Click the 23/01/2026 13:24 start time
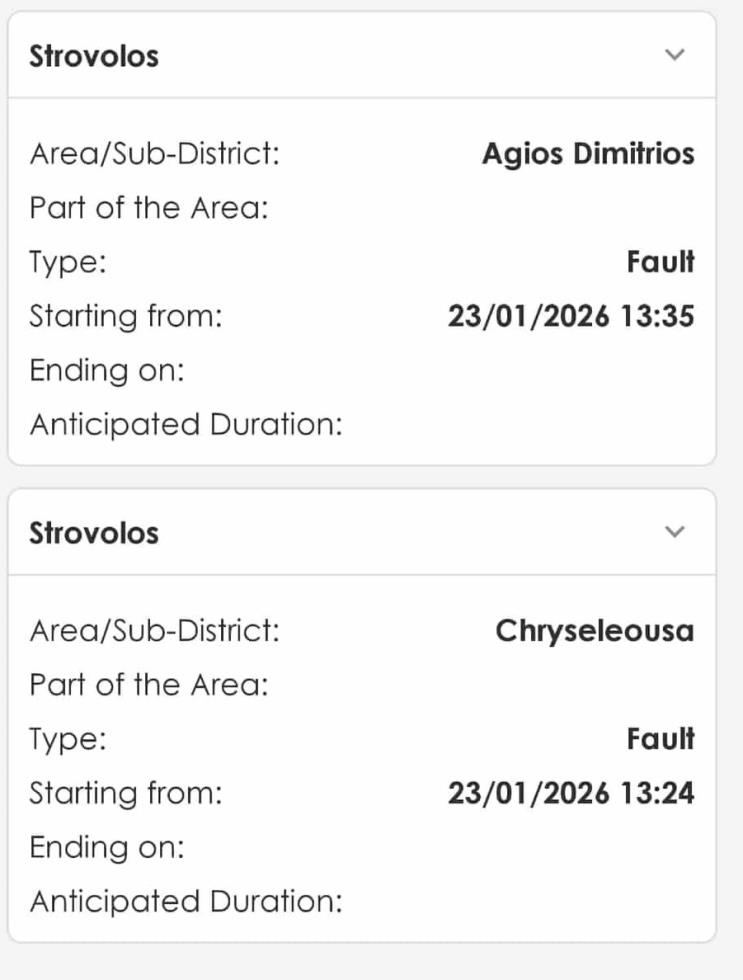The height and width of the screenshot is (980, 743). click(571, 794)
